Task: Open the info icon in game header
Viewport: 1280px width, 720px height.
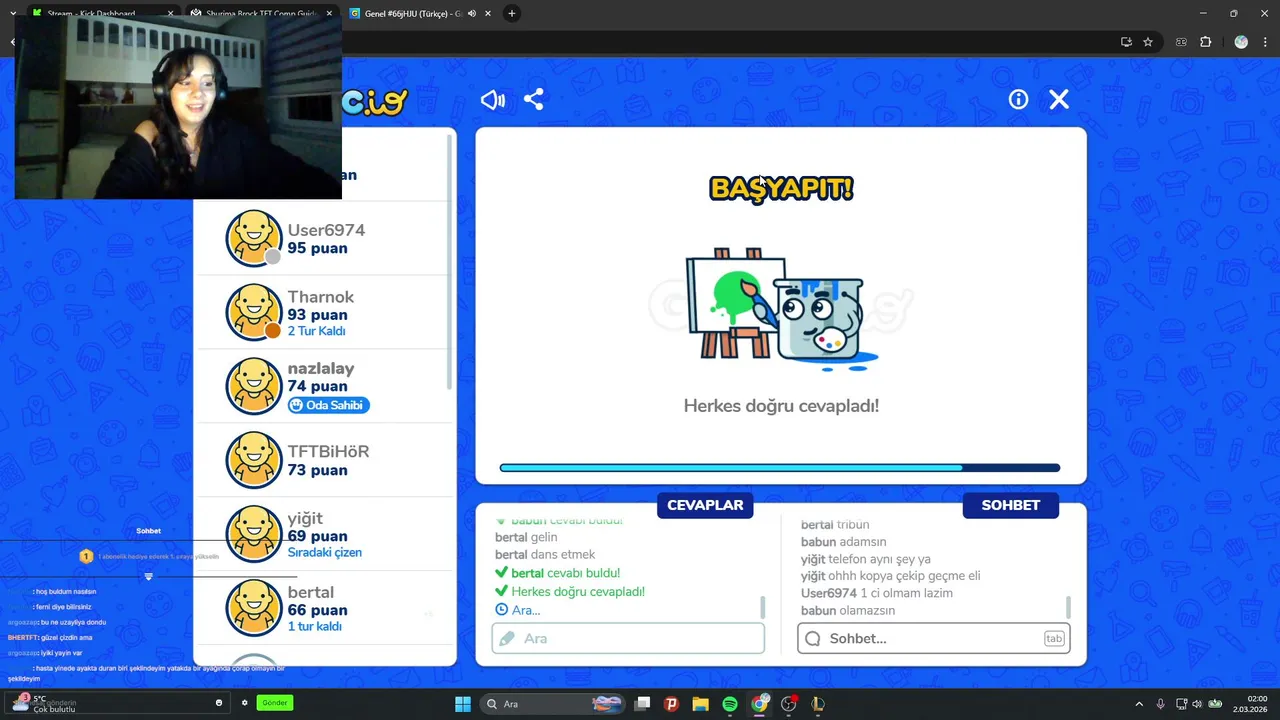Action: click(1018, 99)
